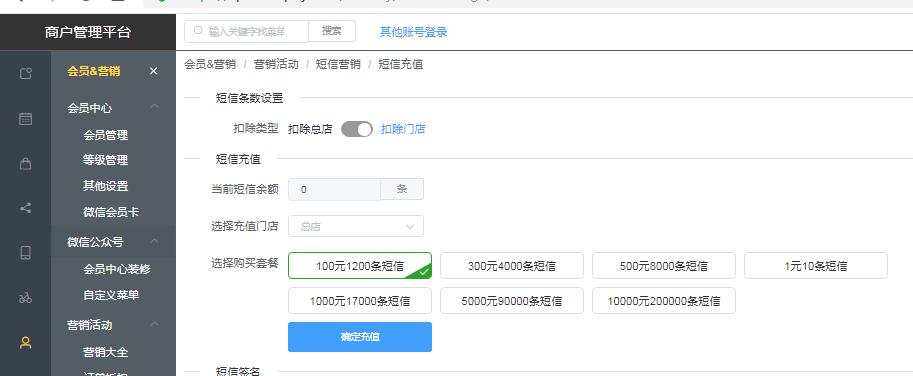Select the 300元4000条短信 package

[512, 266]
